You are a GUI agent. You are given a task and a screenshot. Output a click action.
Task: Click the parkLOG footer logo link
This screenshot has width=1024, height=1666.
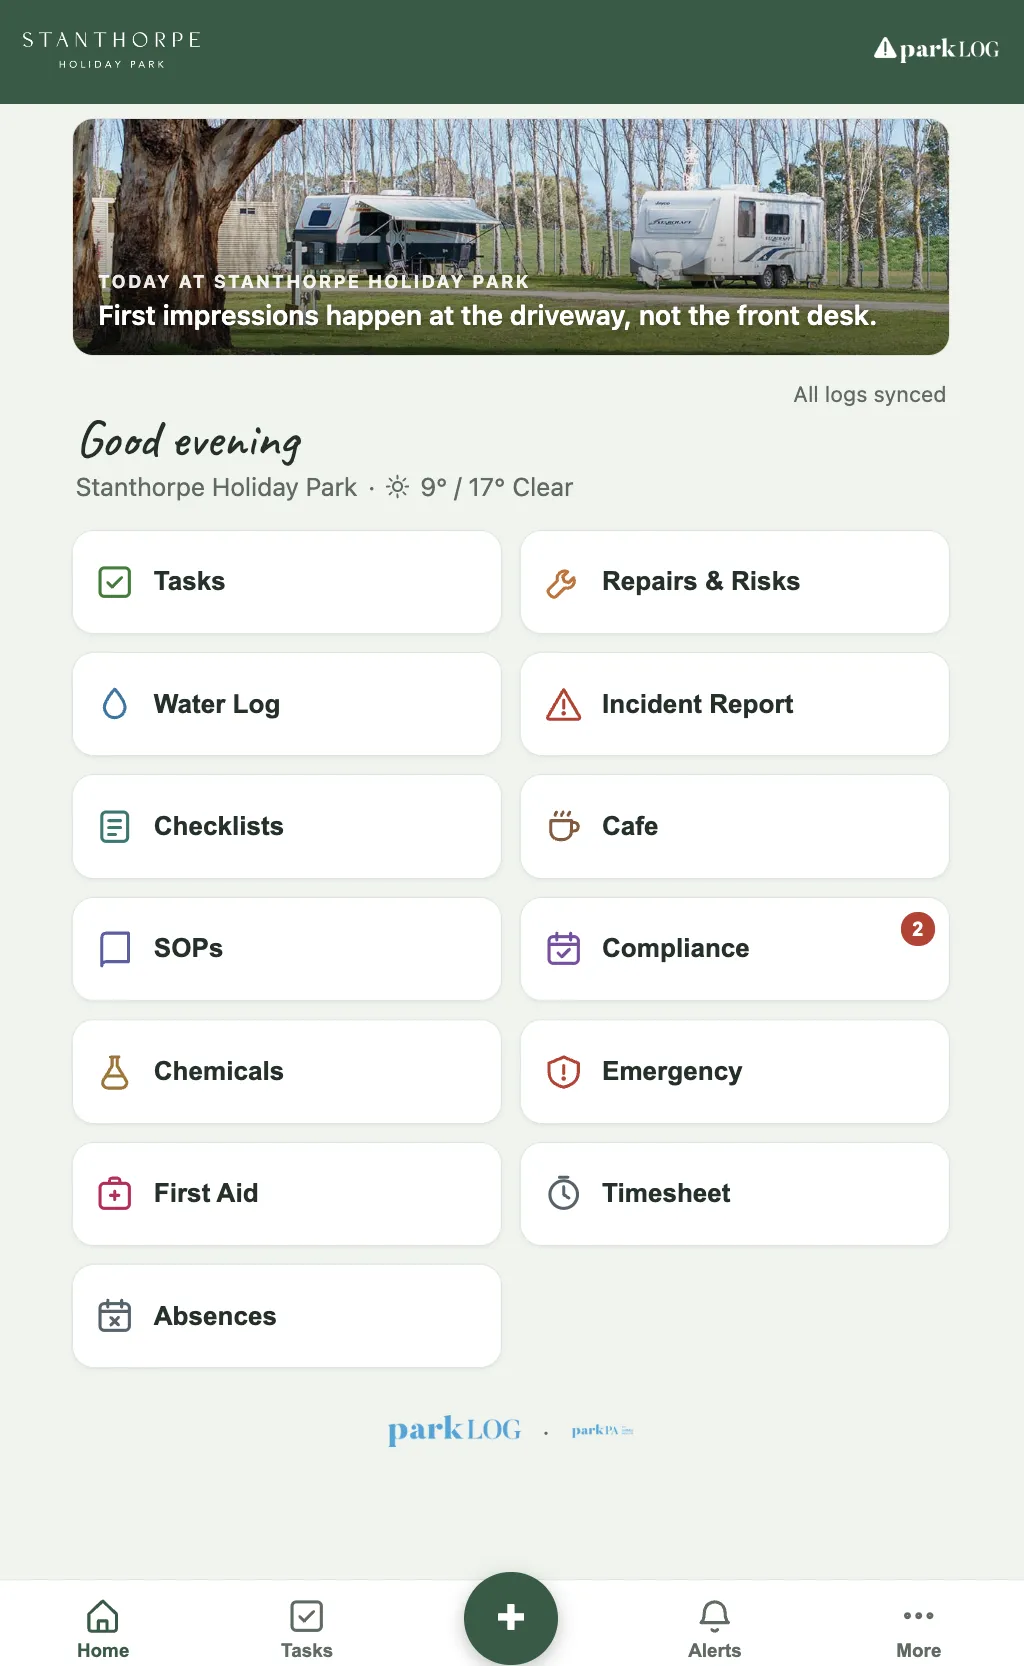coord(455,1430)
